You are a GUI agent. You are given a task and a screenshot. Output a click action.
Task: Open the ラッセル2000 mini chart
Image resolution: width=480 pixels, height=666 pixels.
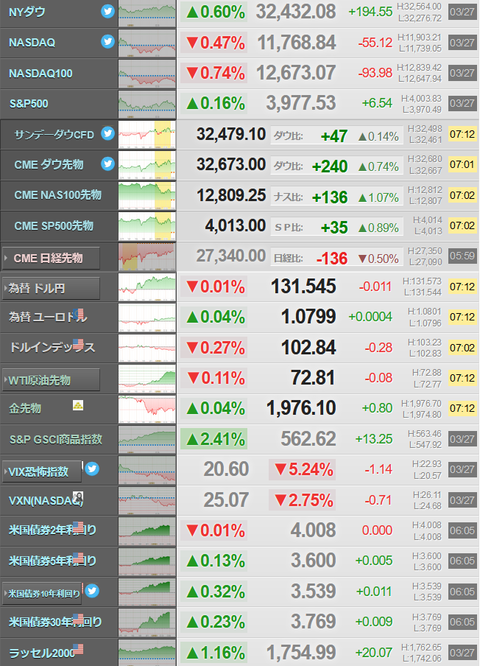[147, 653]
